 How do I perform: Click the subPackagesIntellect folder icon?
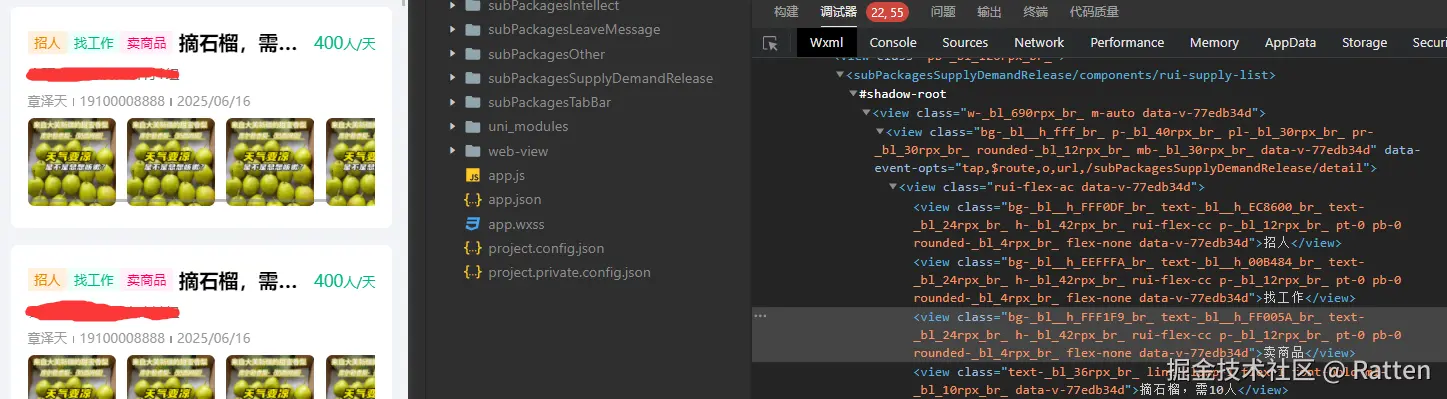click(473, 6)
